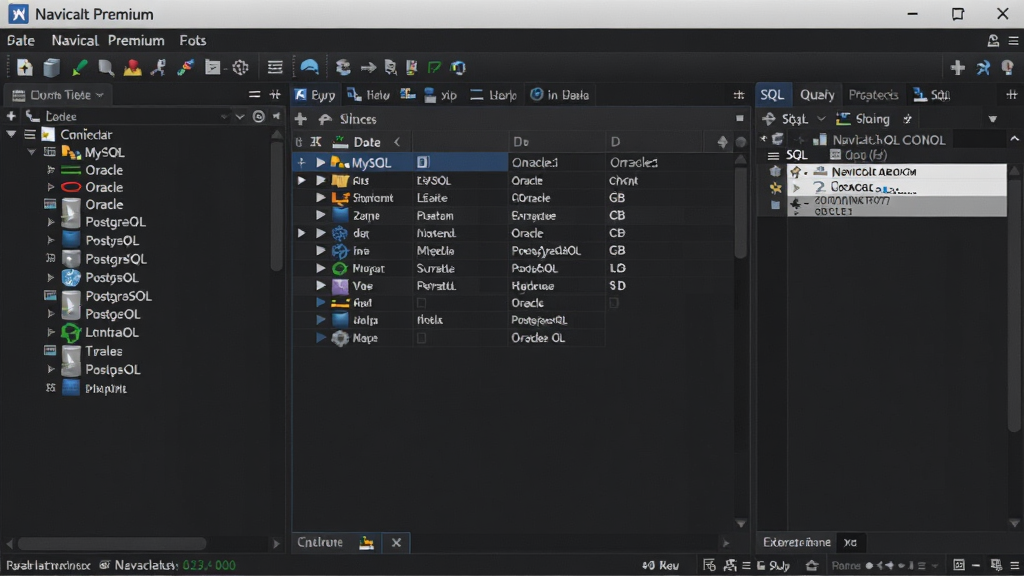Screen dimensions: 1024x576
Task: Toggle the left checkbox in the Aad row
Action: pos(421,303)
